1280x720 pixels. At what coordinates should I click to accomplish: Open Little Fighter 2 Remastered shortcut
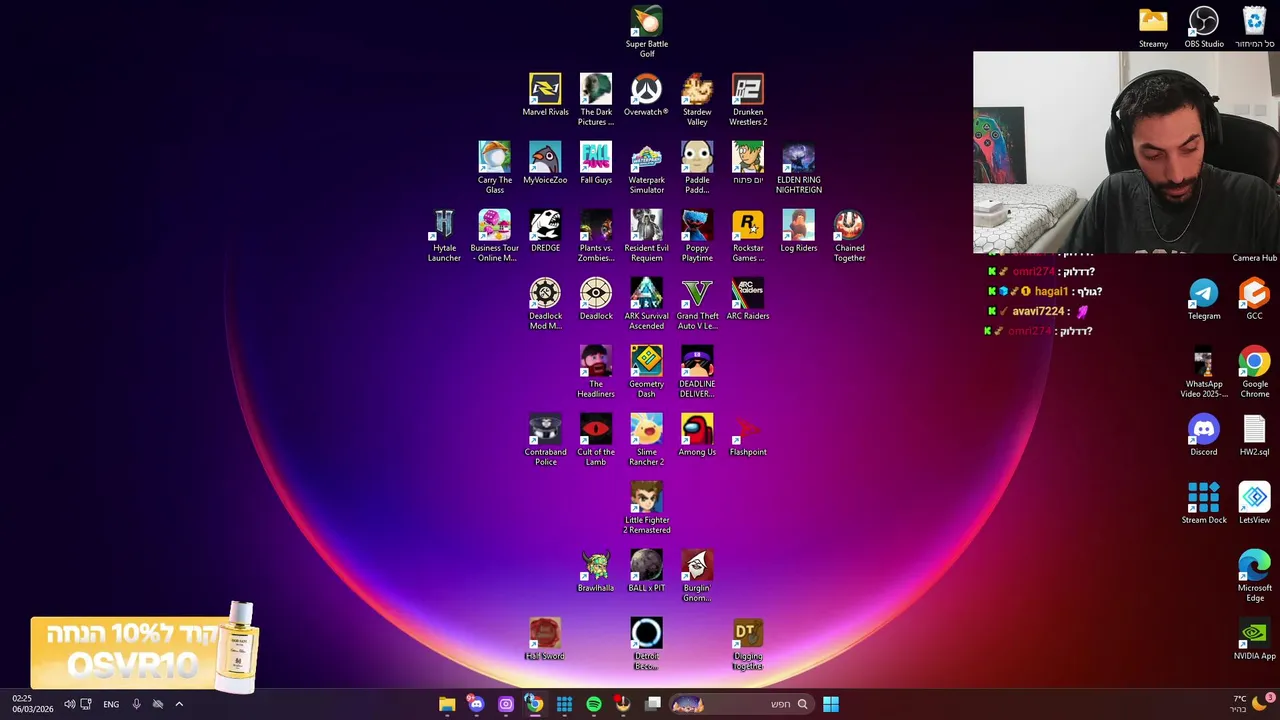(x=647, y=508)
